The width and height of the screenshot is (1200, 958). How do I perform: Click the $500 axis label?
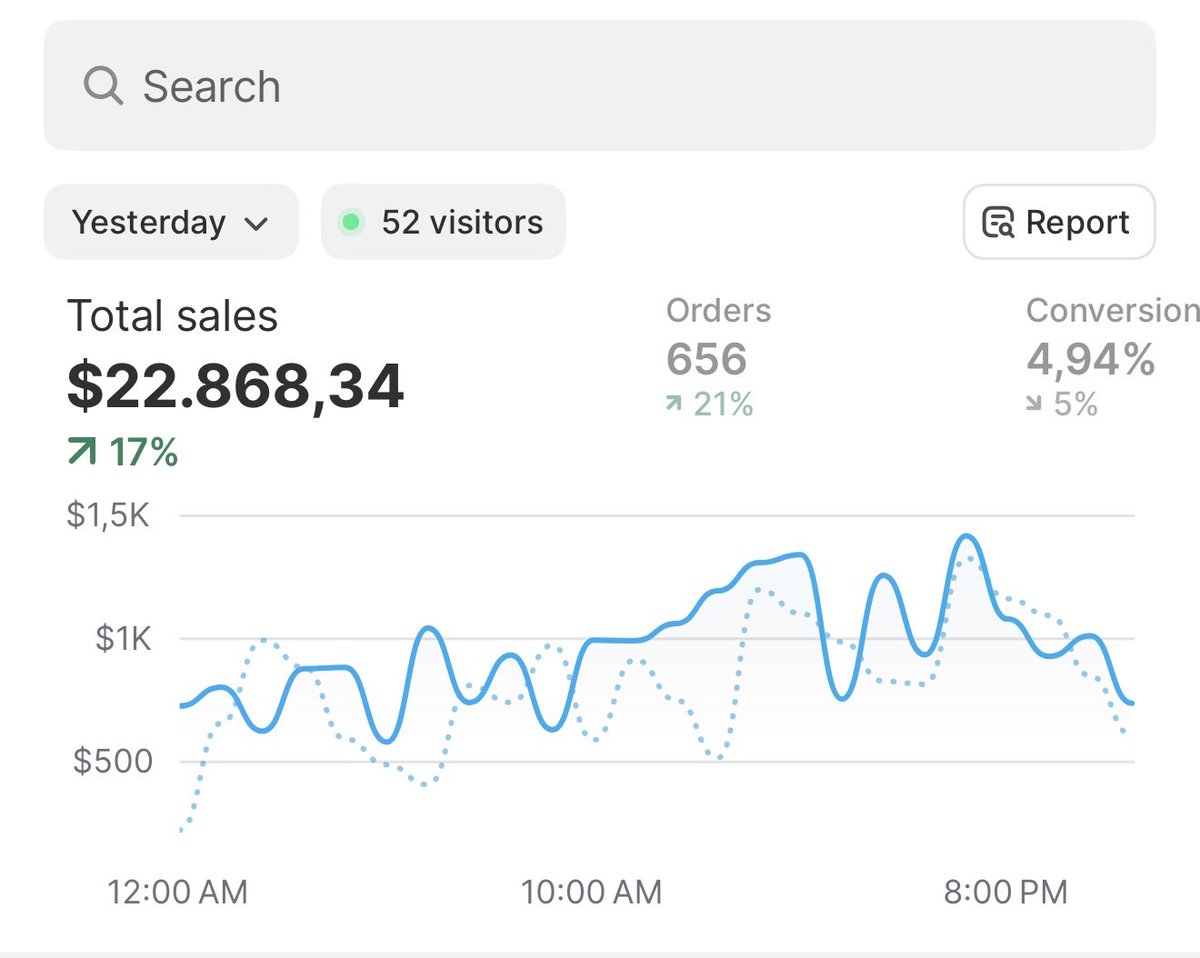tap(113, 762)
